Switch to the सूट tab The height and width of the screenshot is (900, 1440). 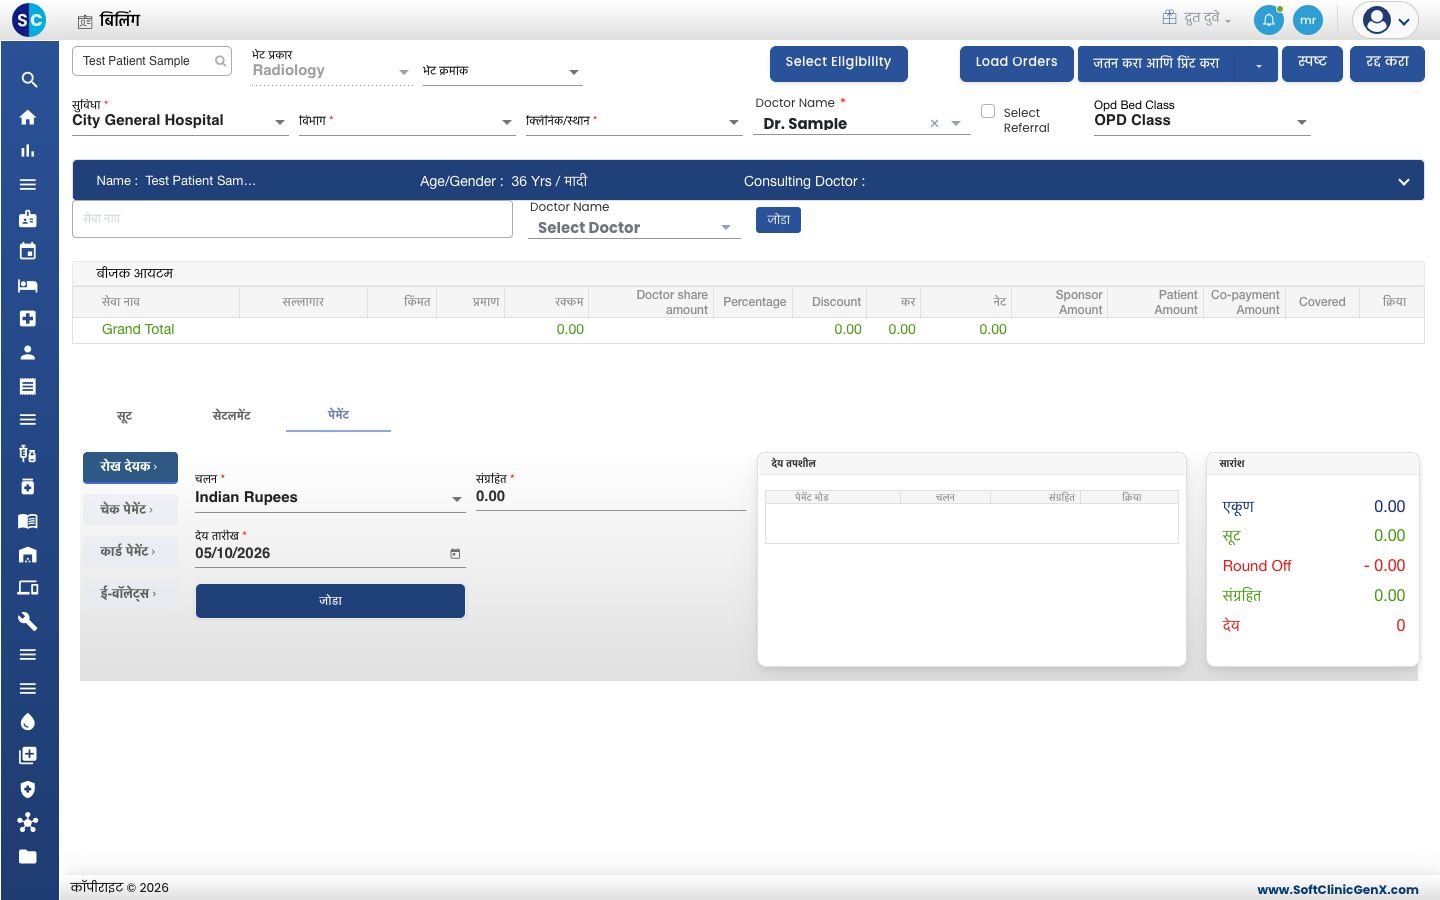pos(125,416)
